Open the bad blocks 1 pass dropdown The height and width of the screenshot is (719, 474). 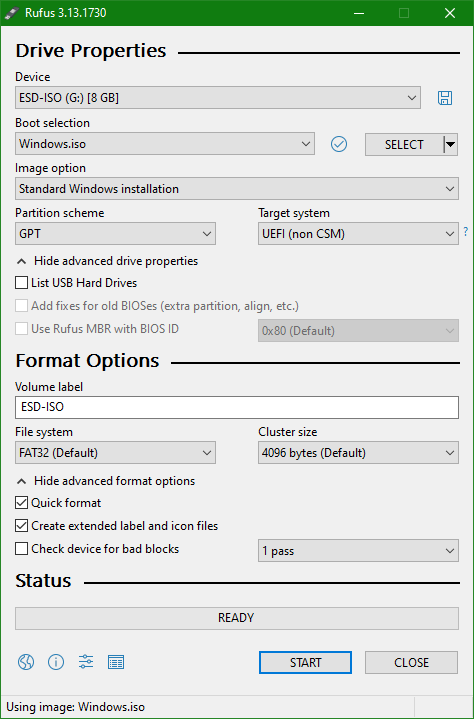pos(358,551)
